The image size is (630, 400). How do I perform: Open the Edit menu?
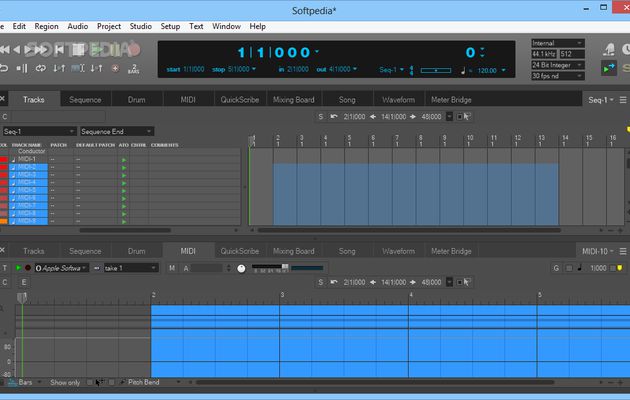(19, 27)
